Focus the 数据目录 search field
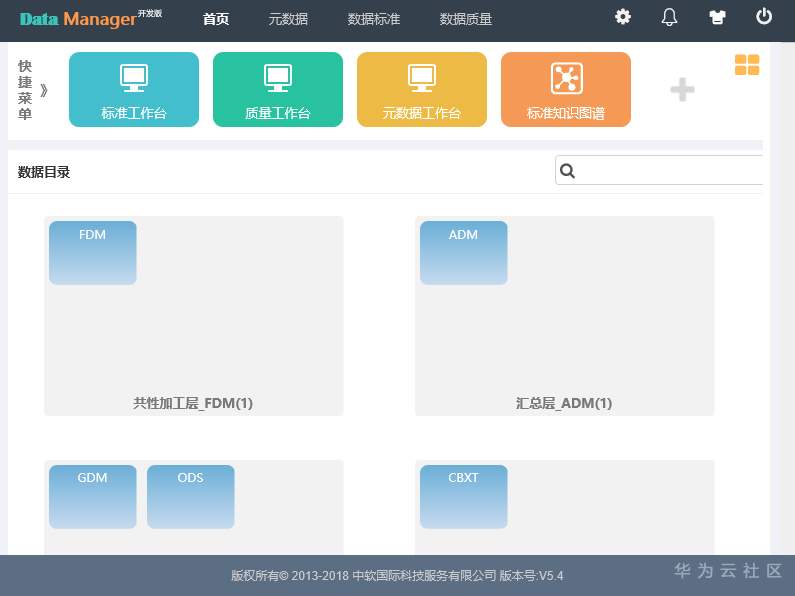Screen dimensions: 795x596 659,170
